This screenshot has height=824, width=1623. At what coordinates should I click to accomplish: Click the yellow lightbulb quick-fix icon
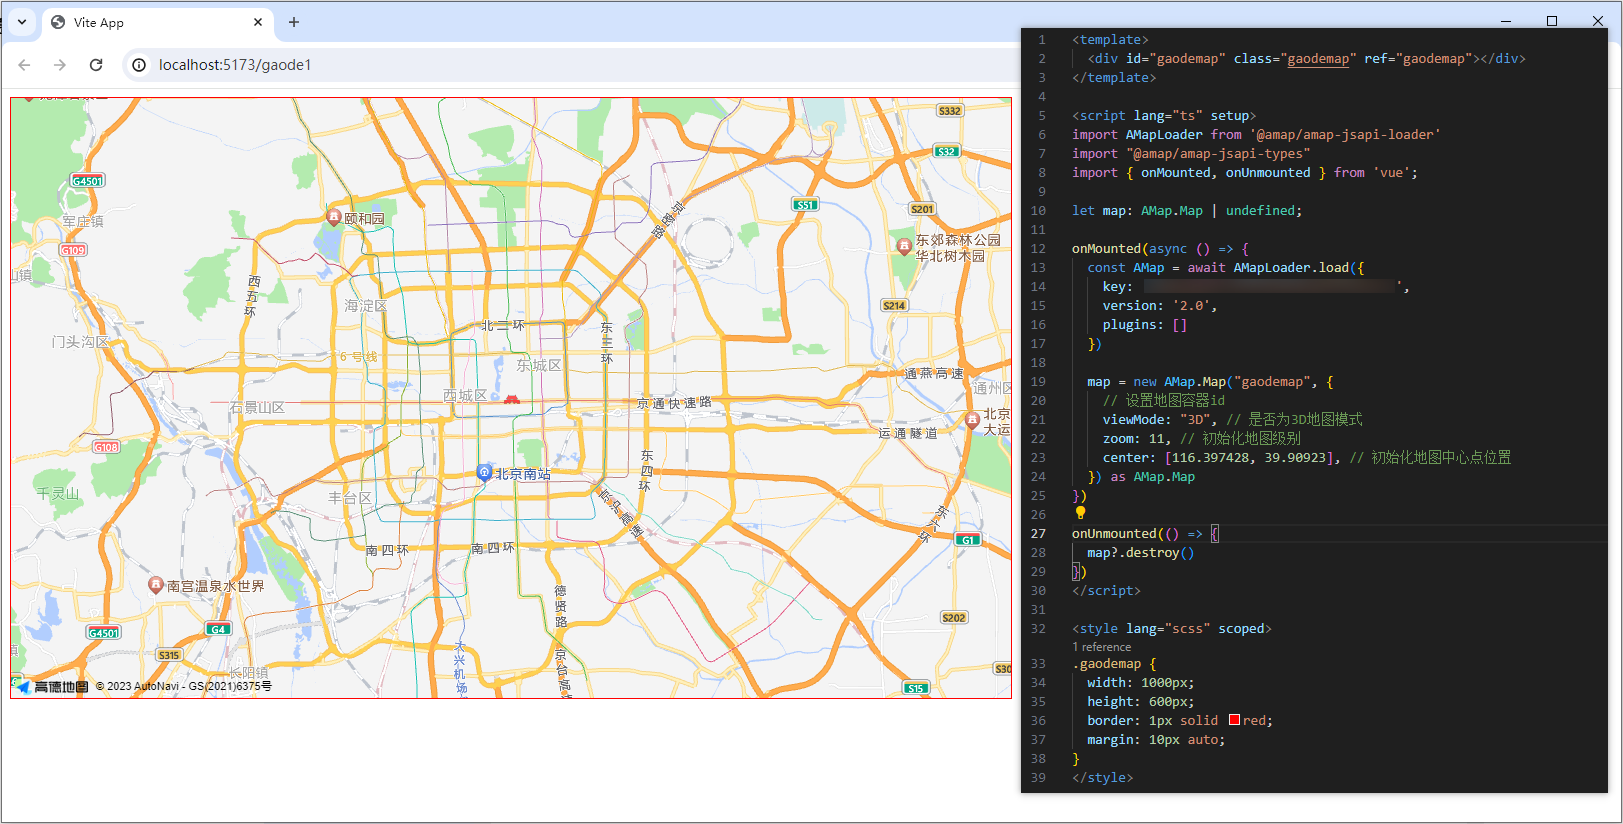[1080, 513]
